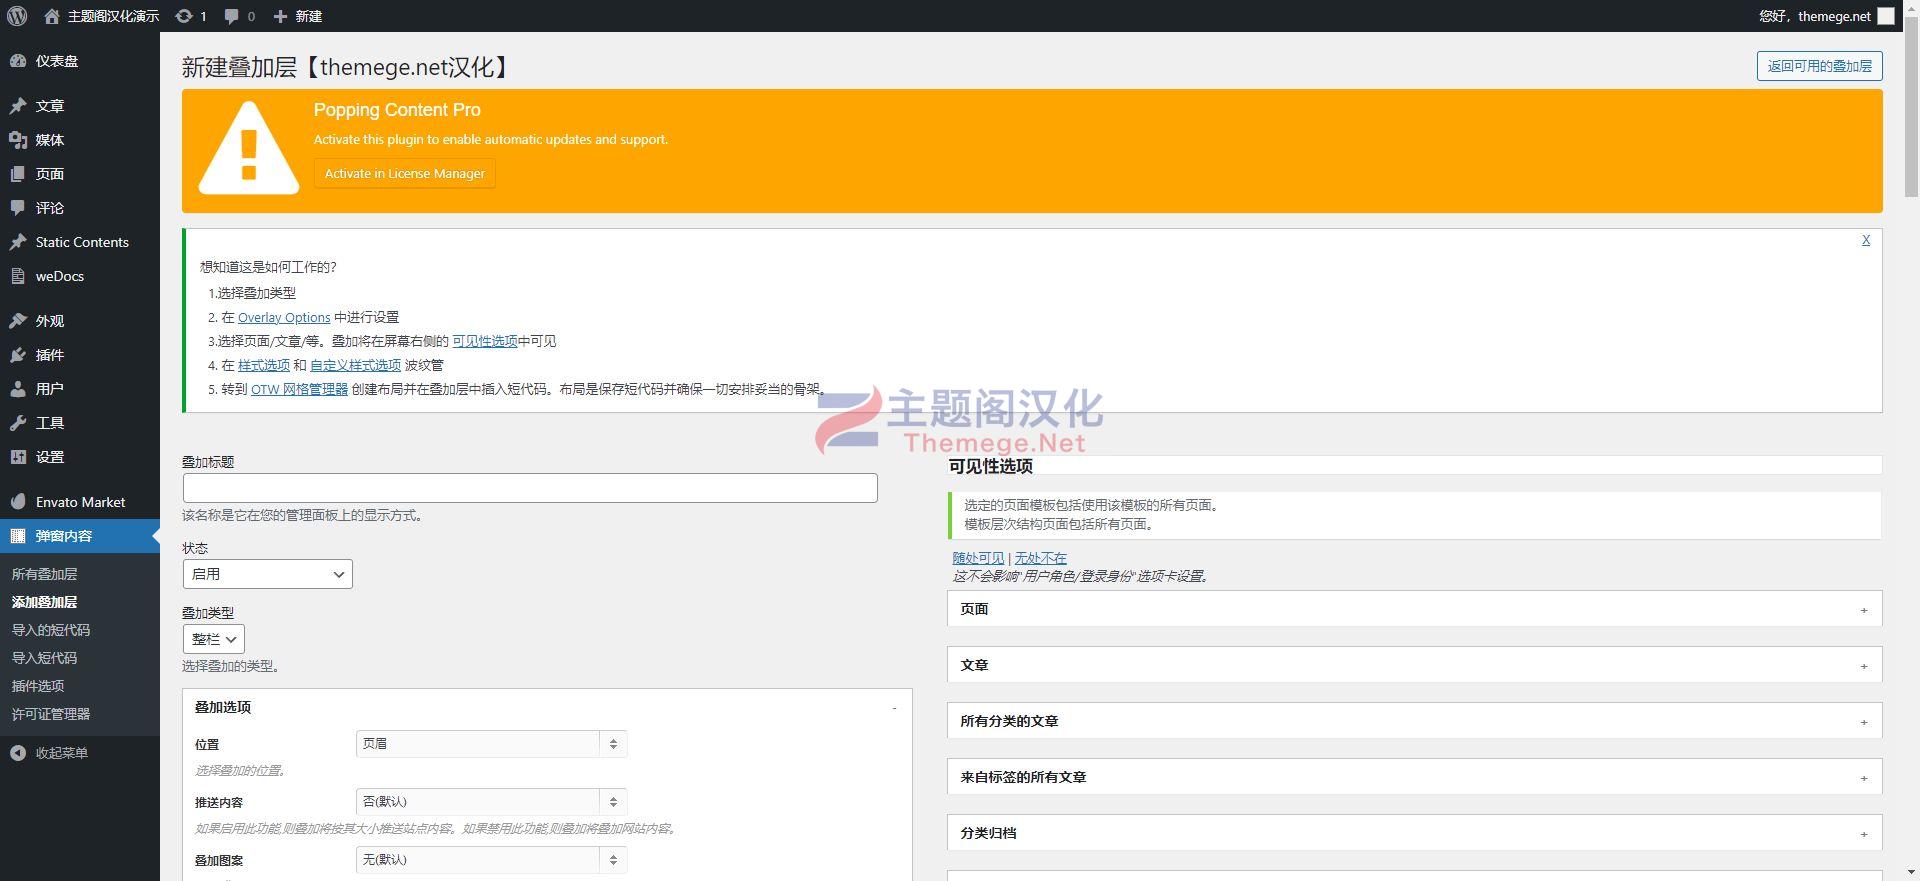Click the 设置 settings icon
Screen dimensions: 1920x881
pos(18,457)
